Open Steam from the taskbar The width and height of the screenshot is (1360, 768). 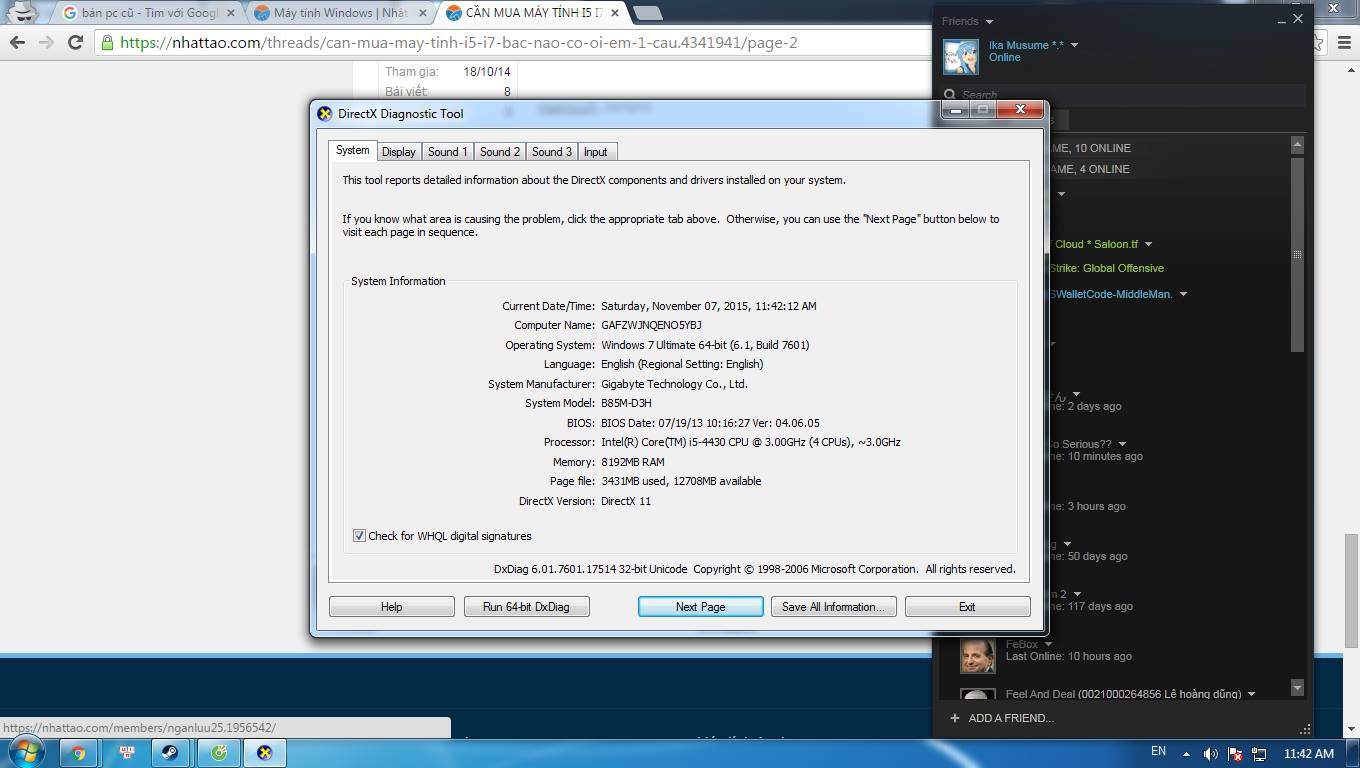(170, 753)
